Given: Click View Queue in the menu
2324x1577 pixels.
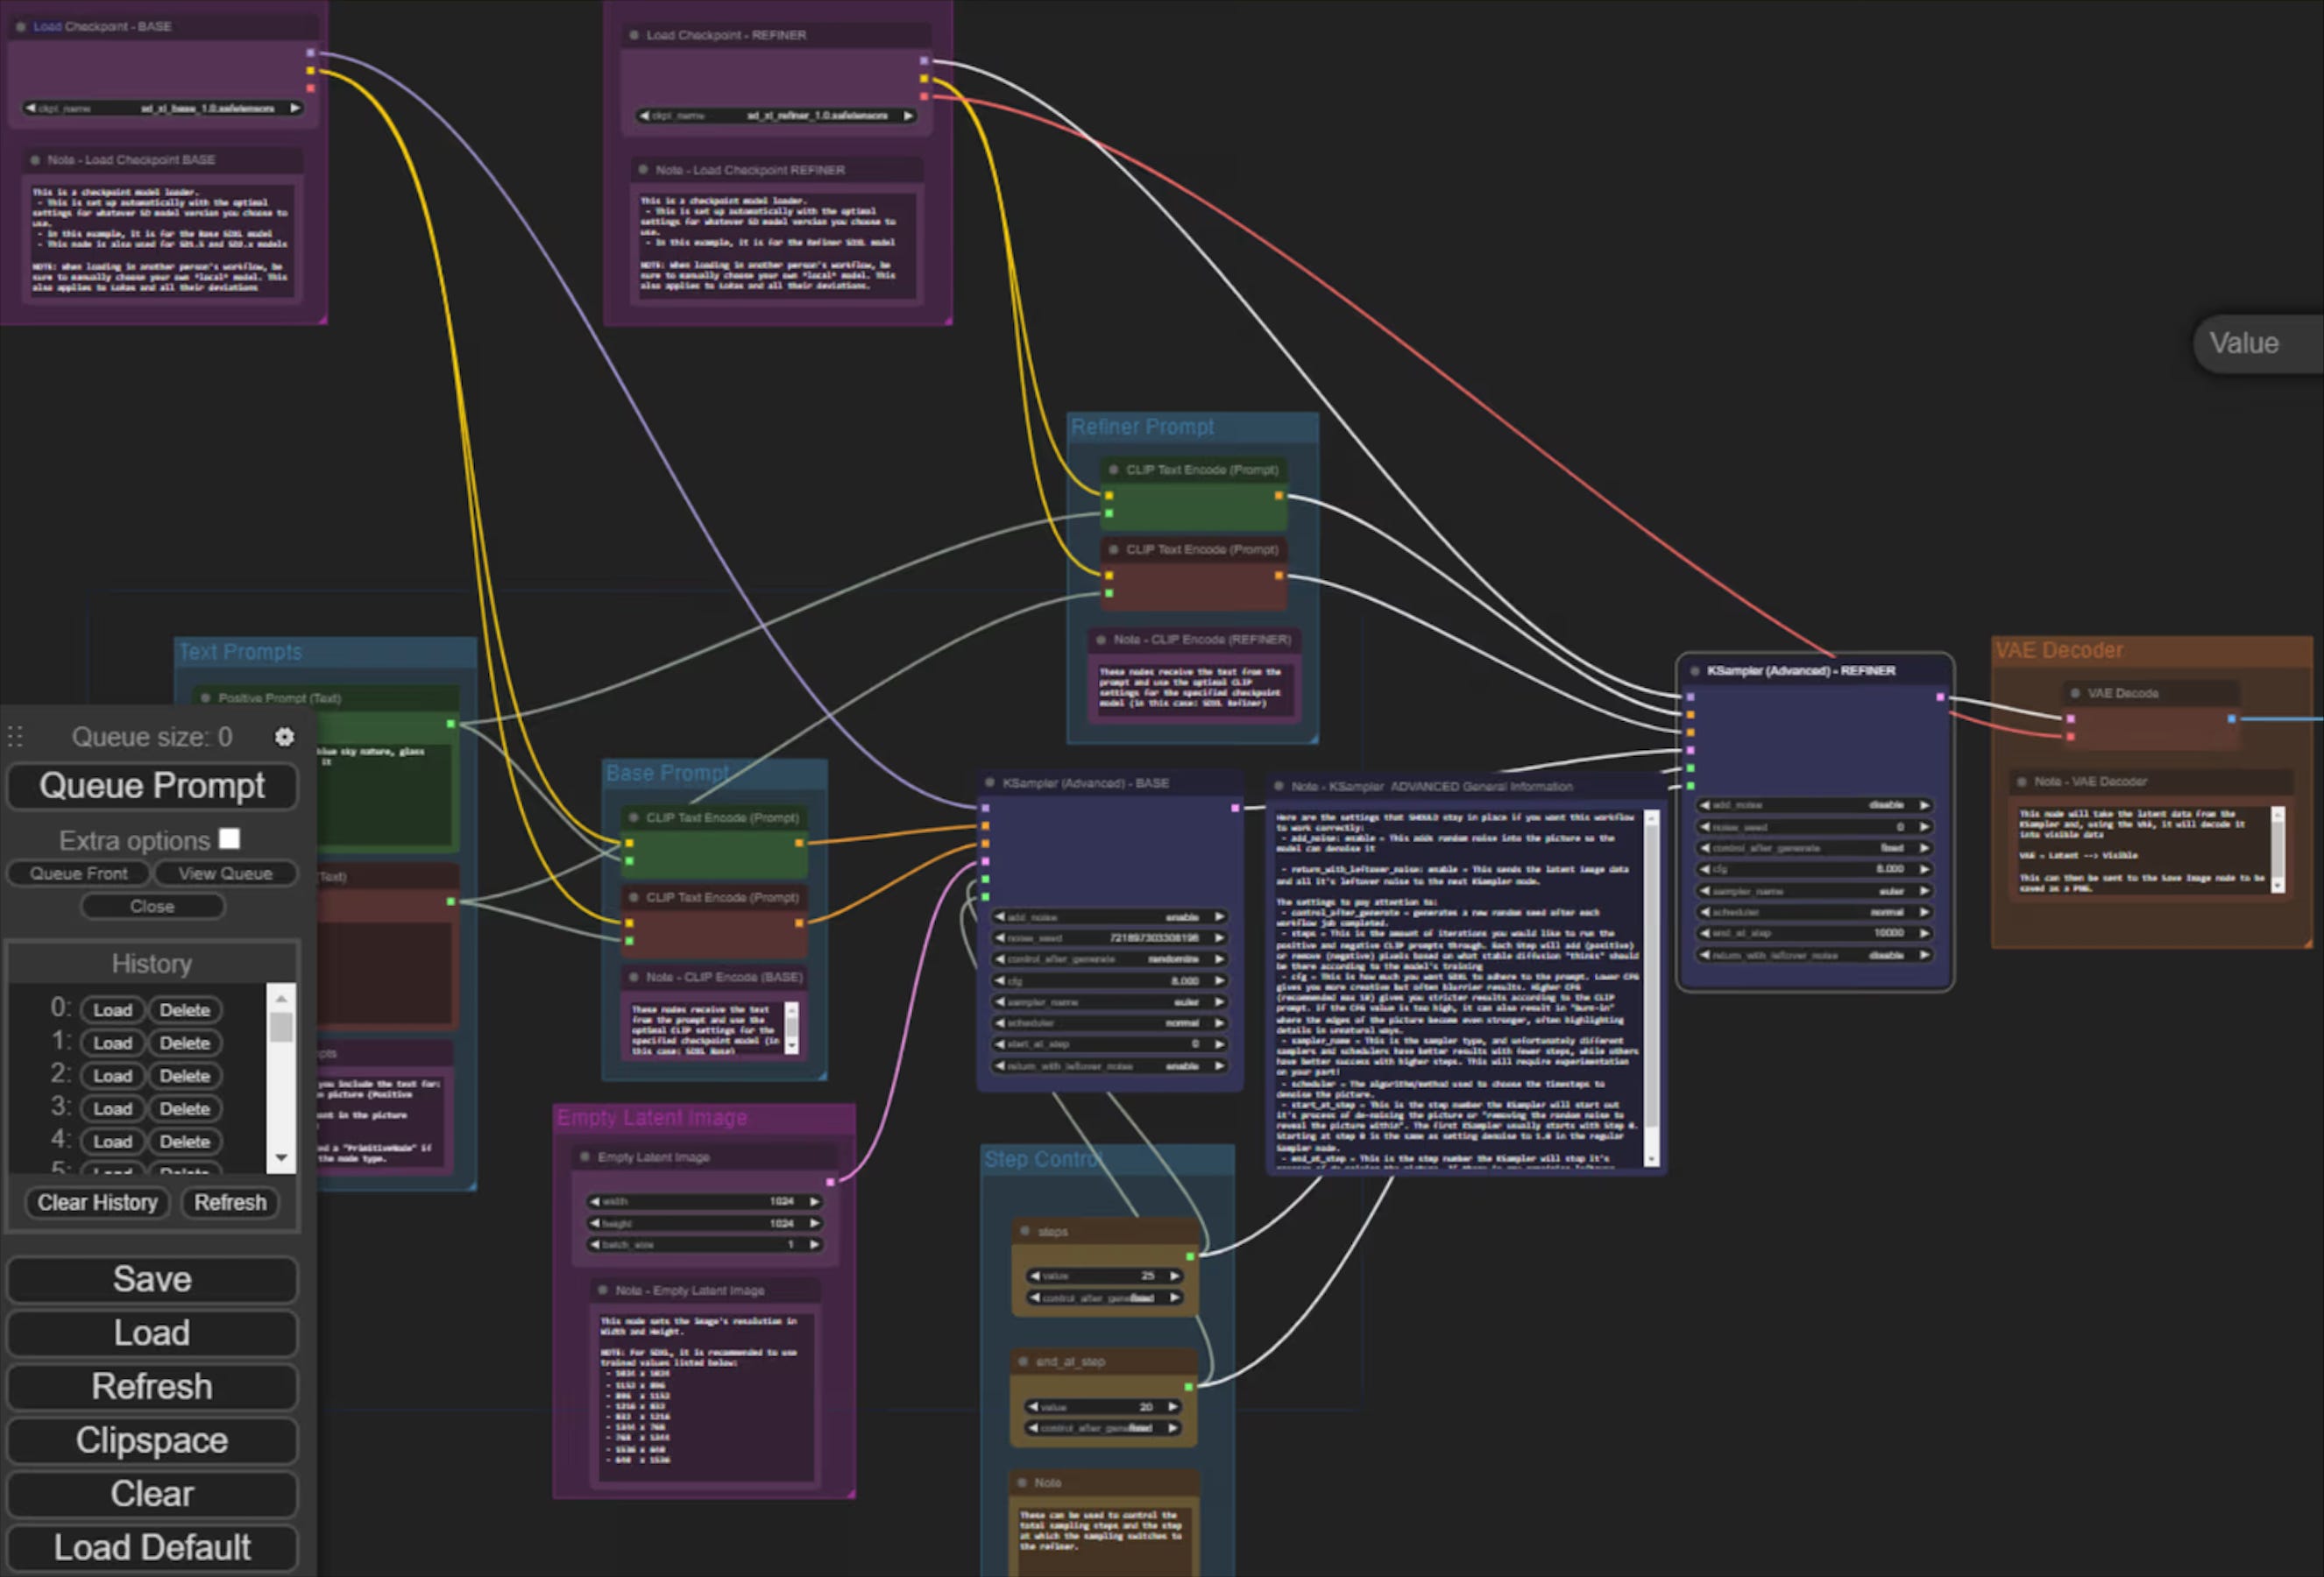Looking at the screenshot, I should click(x=225, y=873).
